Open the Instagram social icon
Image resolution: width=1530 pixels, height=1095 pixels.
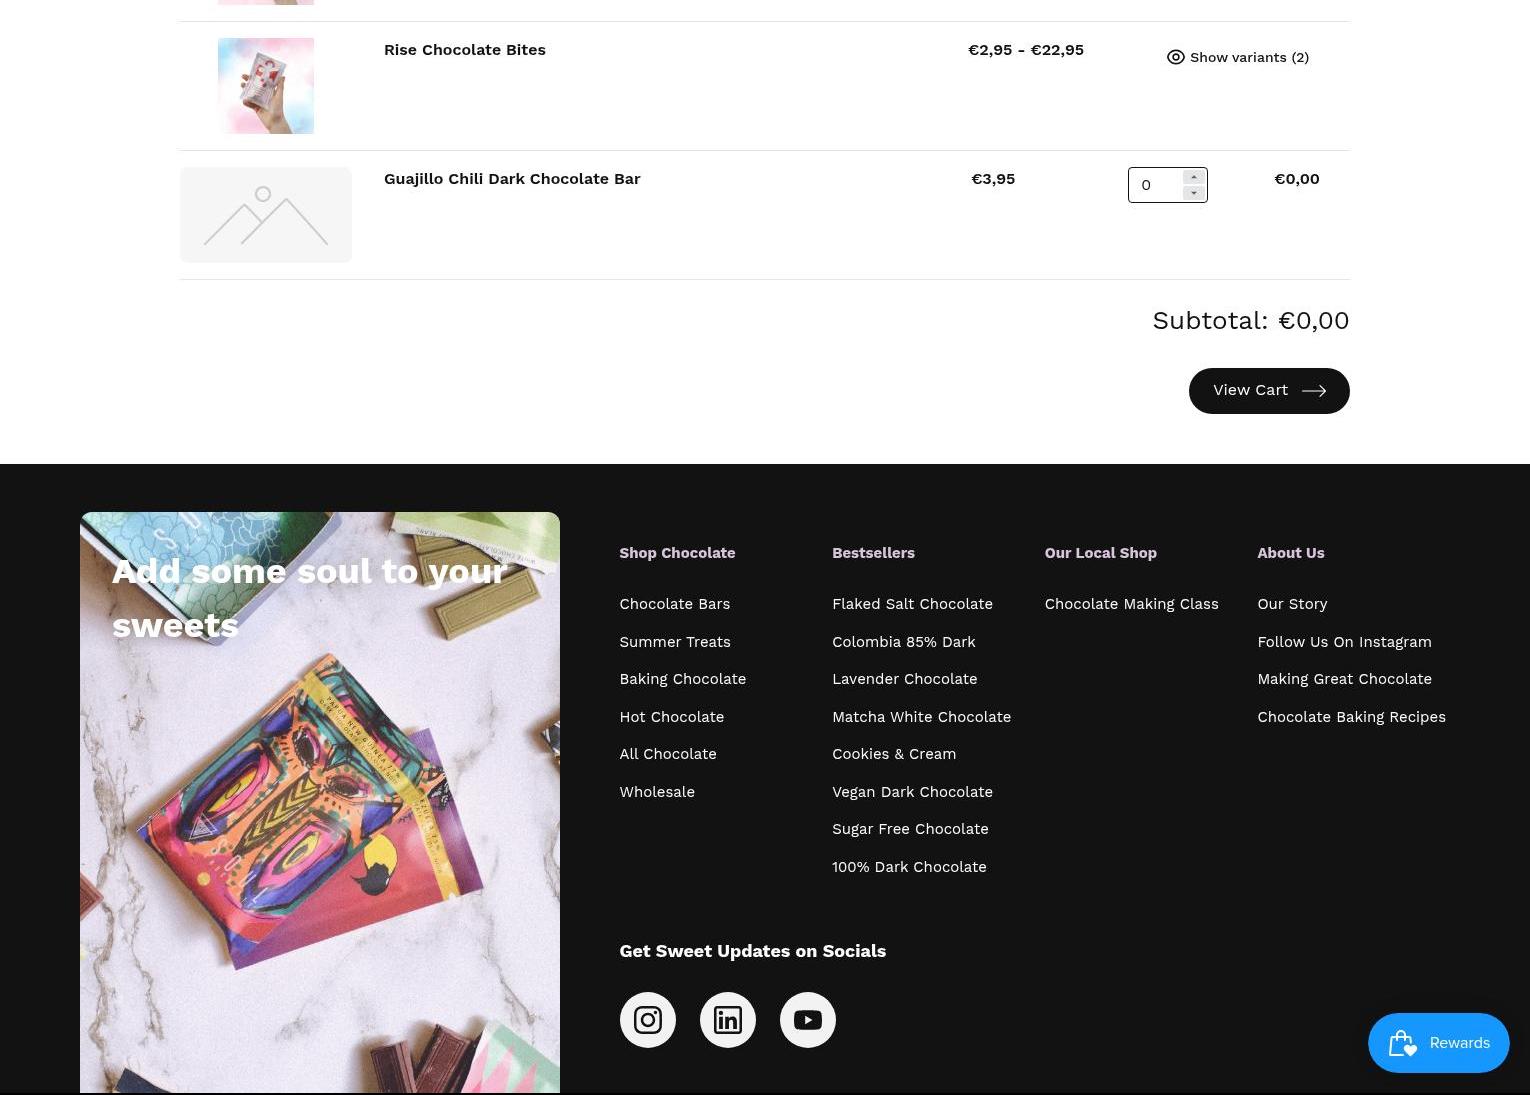647,1020
